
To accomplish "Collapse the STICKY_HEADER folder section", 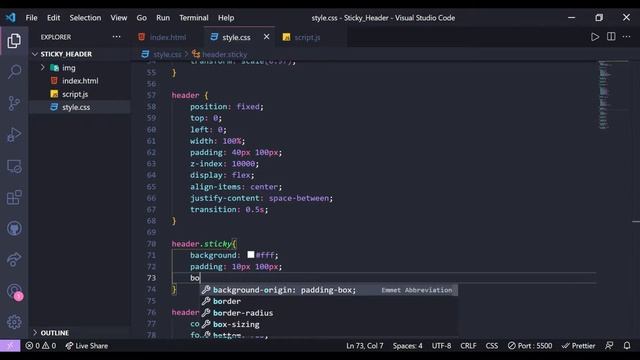I will pyautogui.click(x=66, y=54).
